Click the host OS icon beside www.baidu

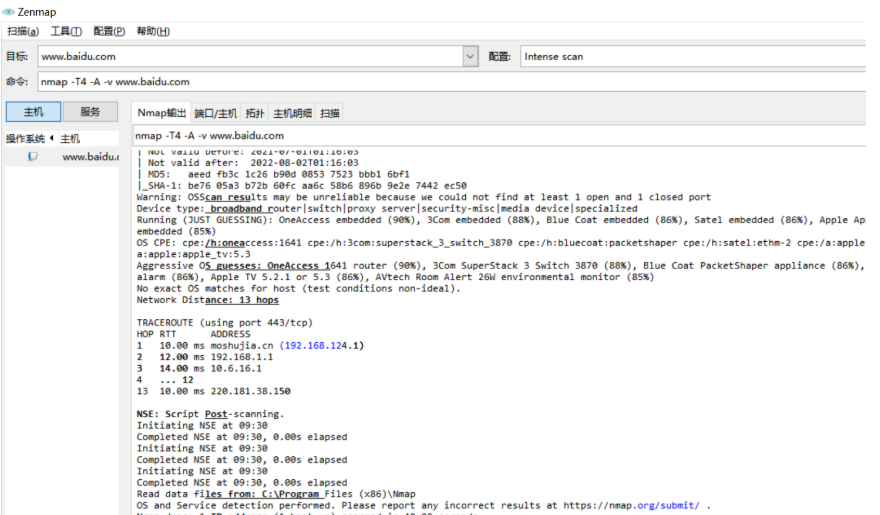[33, 157]
